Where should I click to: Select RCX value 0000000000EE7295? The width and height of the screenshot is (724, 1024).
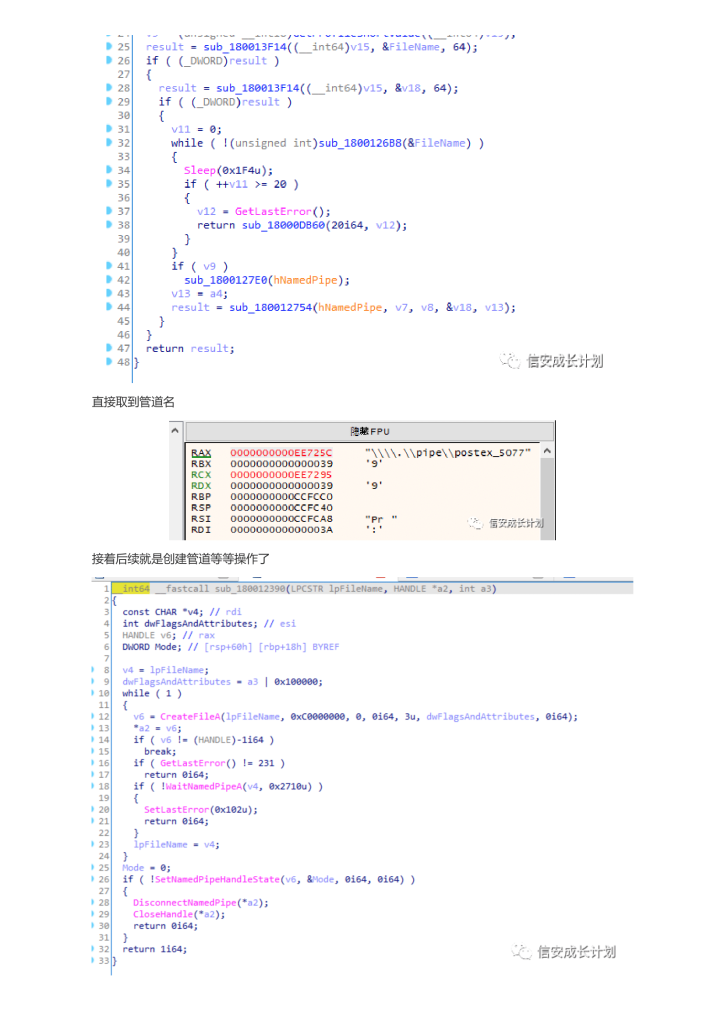[281, 475]
